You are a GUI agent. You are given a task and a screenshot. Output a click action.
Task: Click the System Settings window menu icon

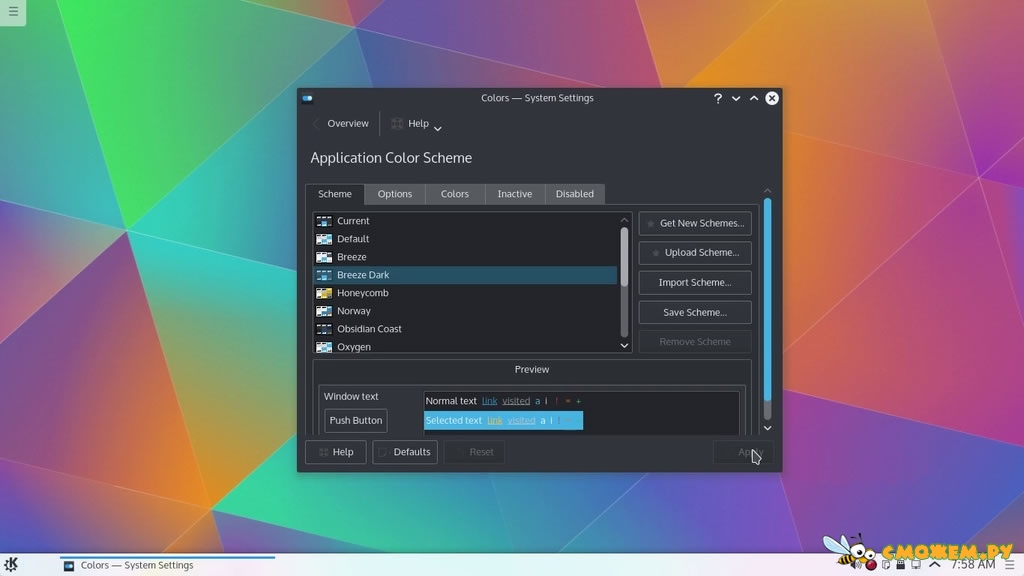tap(307, 99)
